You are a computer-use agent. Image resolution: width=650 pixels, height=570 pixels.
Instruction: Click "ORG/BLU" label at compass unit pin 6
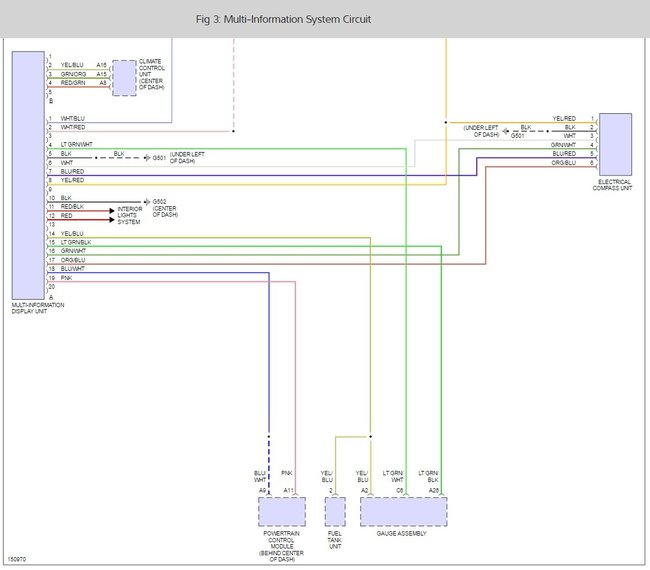(564, 163)
